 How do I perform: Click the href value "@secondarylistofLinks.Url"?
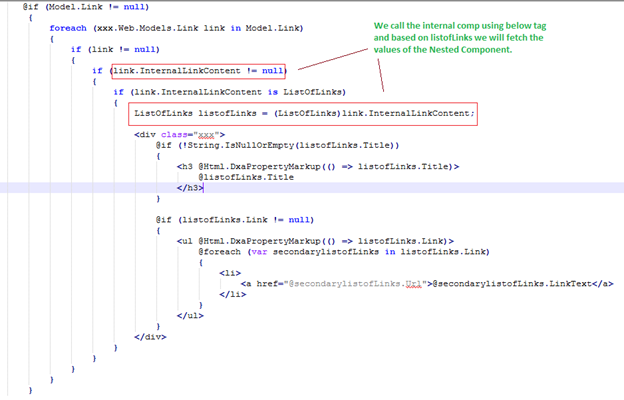355,284
